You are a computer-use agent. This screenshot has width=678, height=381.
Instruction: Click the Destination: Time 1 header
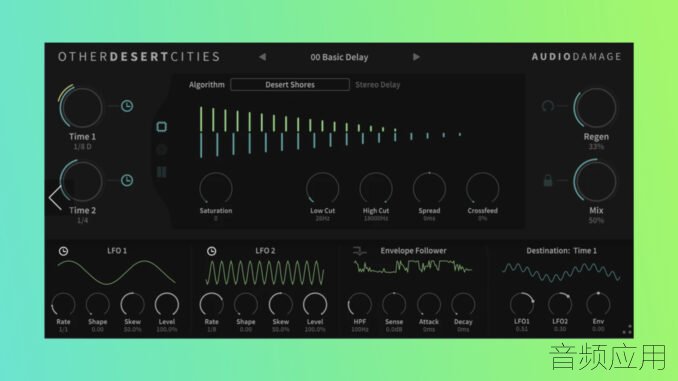[x=561, y=251]
